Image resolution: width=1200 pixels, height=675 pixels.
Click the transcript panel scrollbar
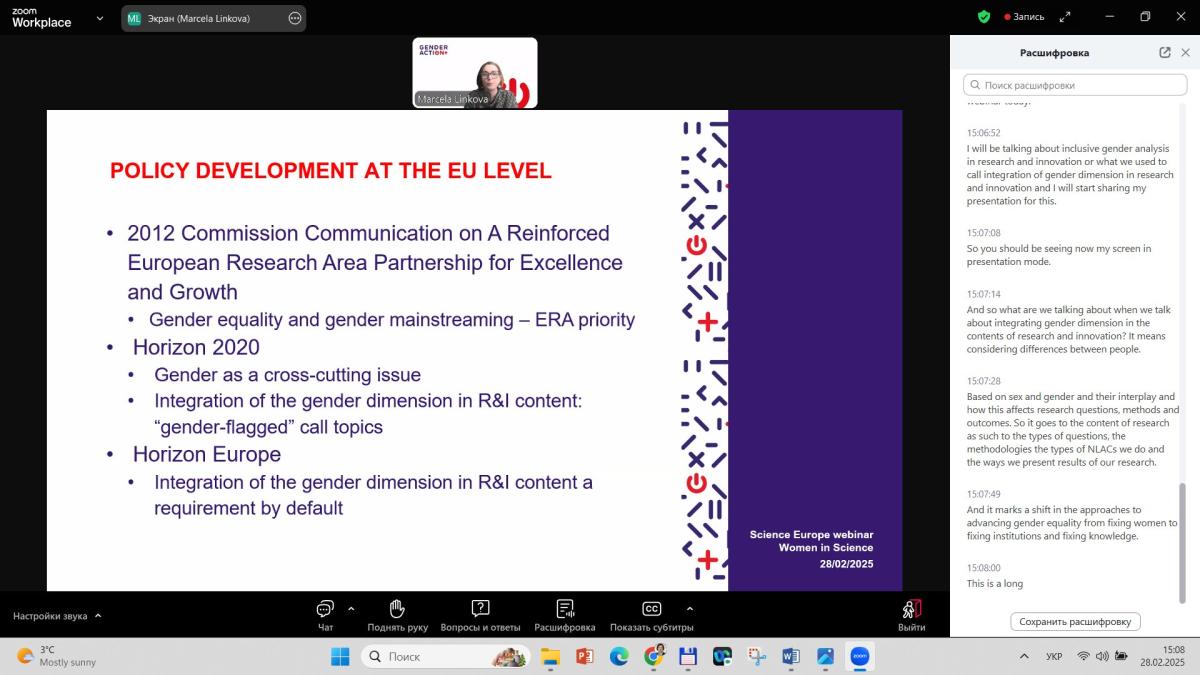1183,540
